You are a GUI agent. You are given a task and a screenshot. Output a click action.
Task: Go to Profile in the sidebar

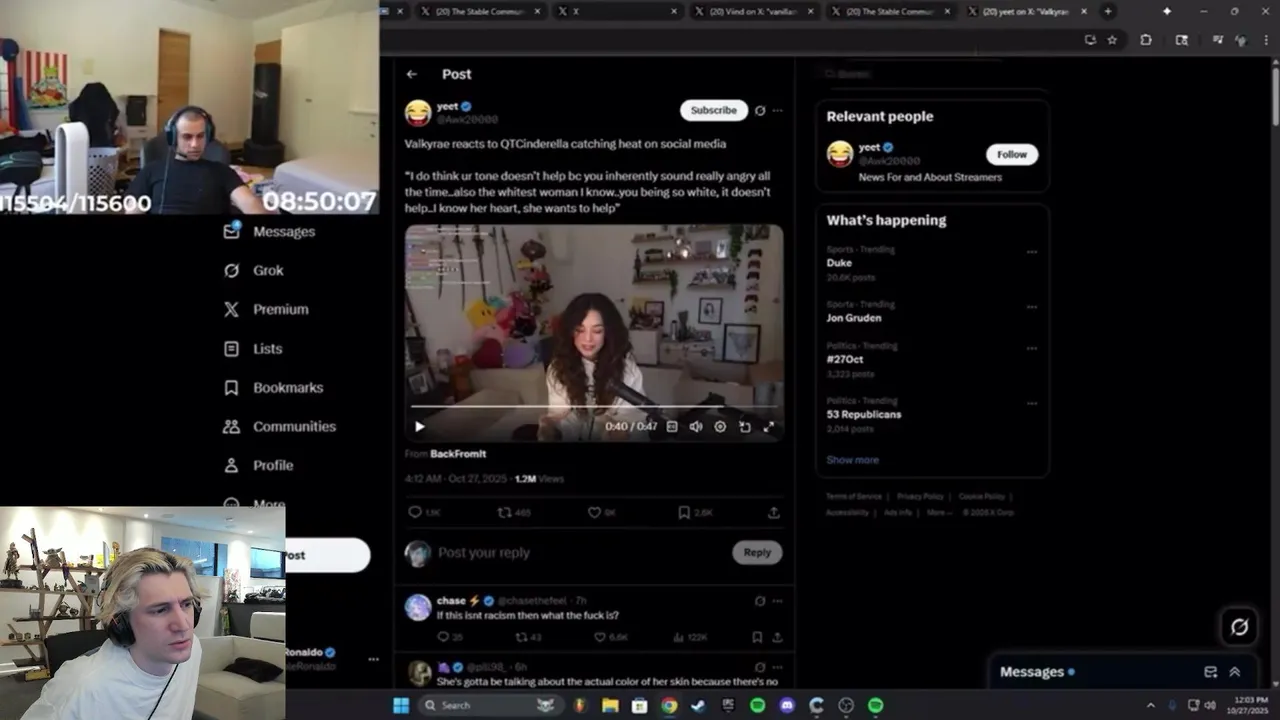(x=258, y=465)
